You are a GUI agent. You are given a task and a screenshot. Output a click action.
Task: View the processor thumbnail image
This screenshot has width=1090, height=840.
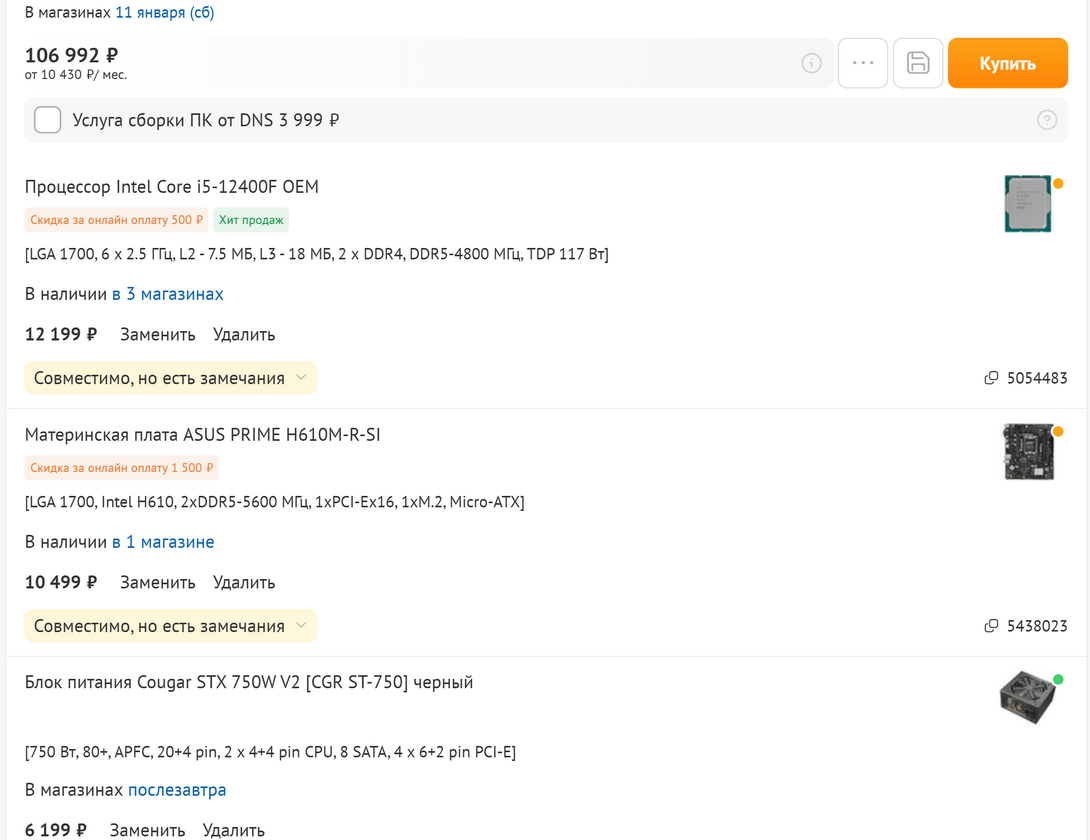click(x=1027, y=204)
